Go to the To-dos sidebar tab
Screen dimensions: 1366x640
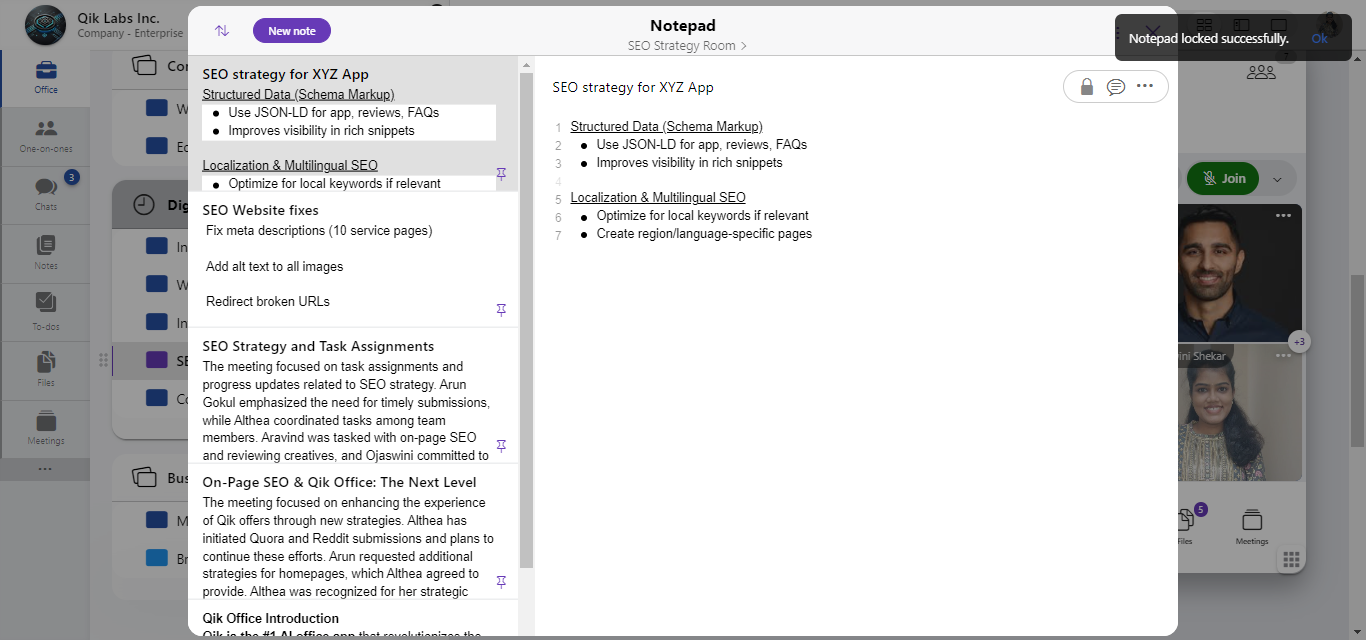(46, 311)
